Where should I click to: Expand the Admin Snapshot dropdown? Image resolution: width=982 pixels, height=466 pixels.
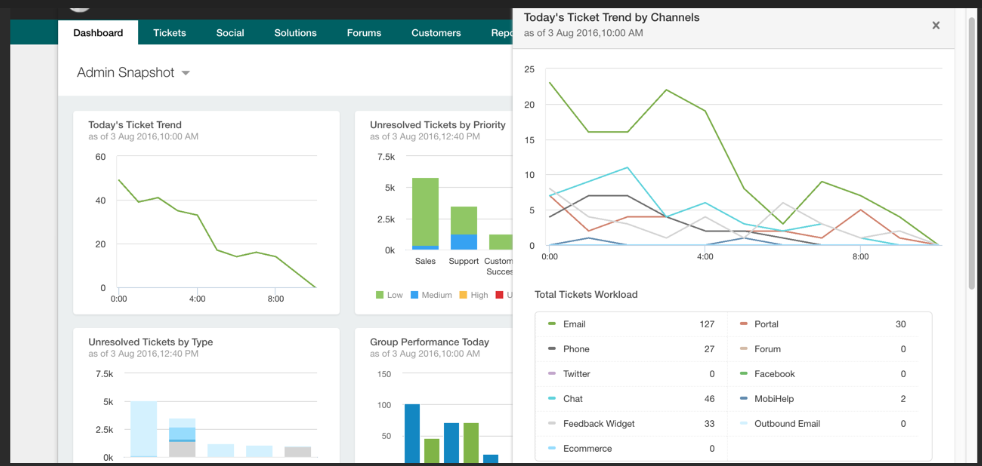point(133,73)
